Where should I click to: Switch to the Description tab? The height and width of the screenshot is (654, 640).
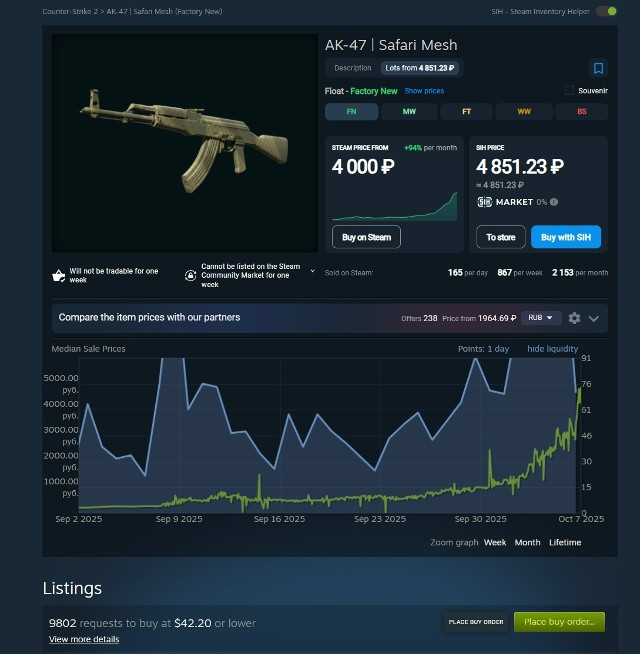(x=353, y=68)
